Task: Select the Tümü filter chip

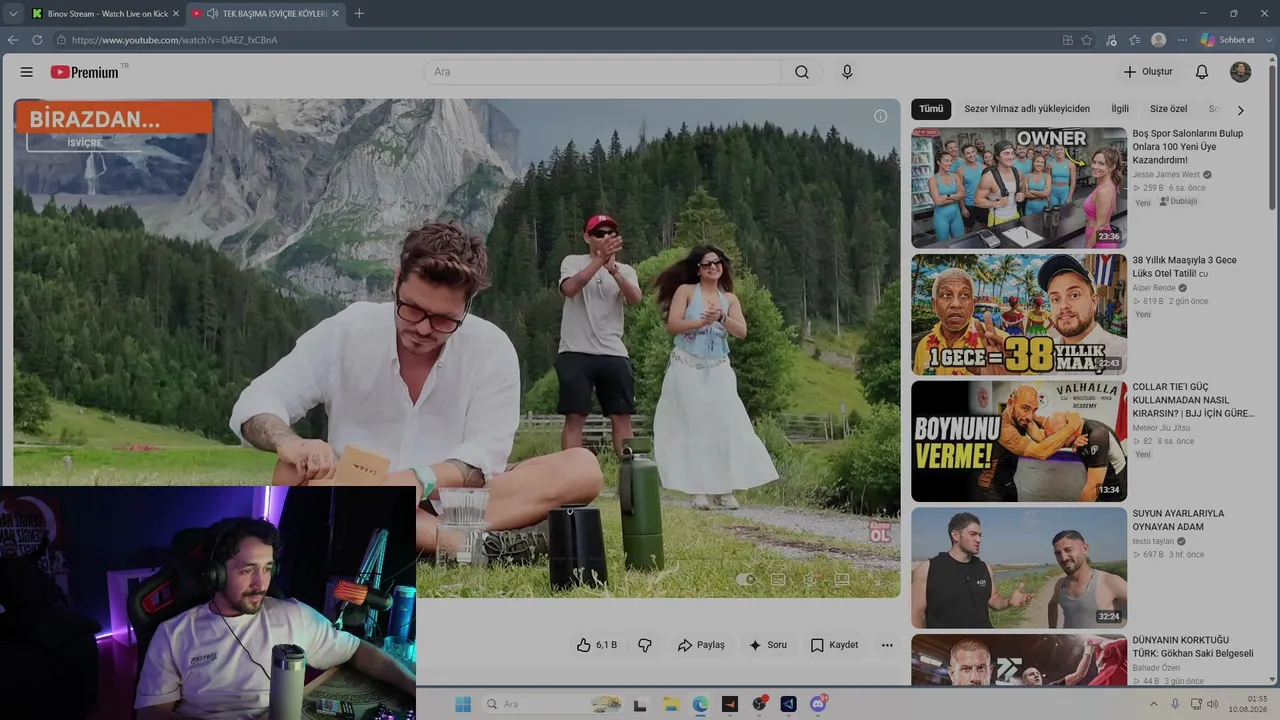Action: (931, 109)
